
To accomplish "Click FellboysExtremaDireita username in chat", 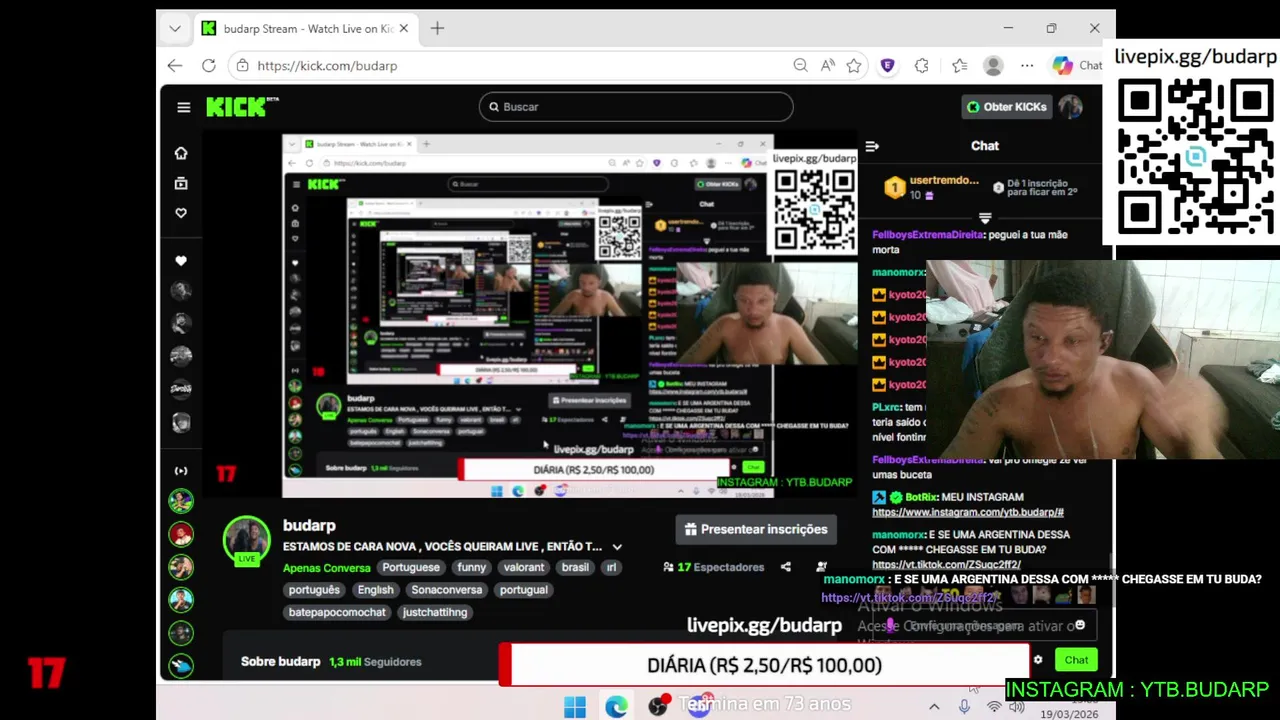I will click(x=928, y=235).
